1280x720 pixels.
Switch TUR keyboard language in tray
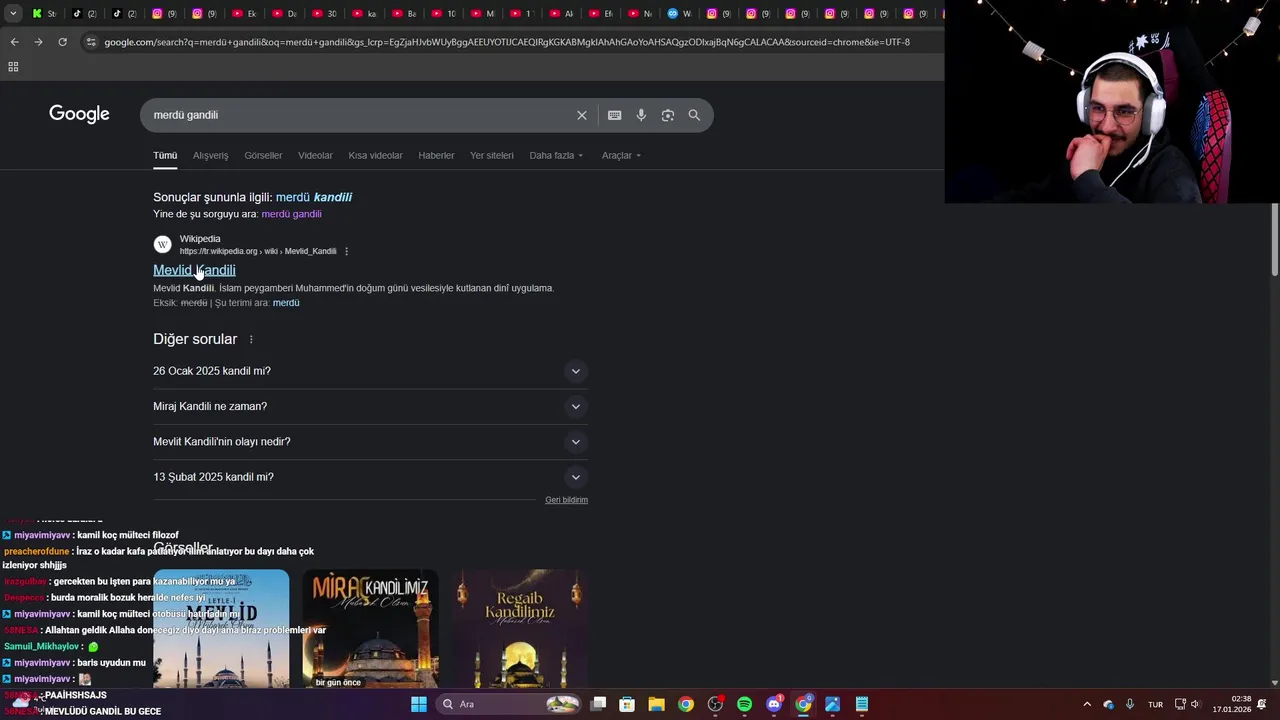click(1155, 704)
